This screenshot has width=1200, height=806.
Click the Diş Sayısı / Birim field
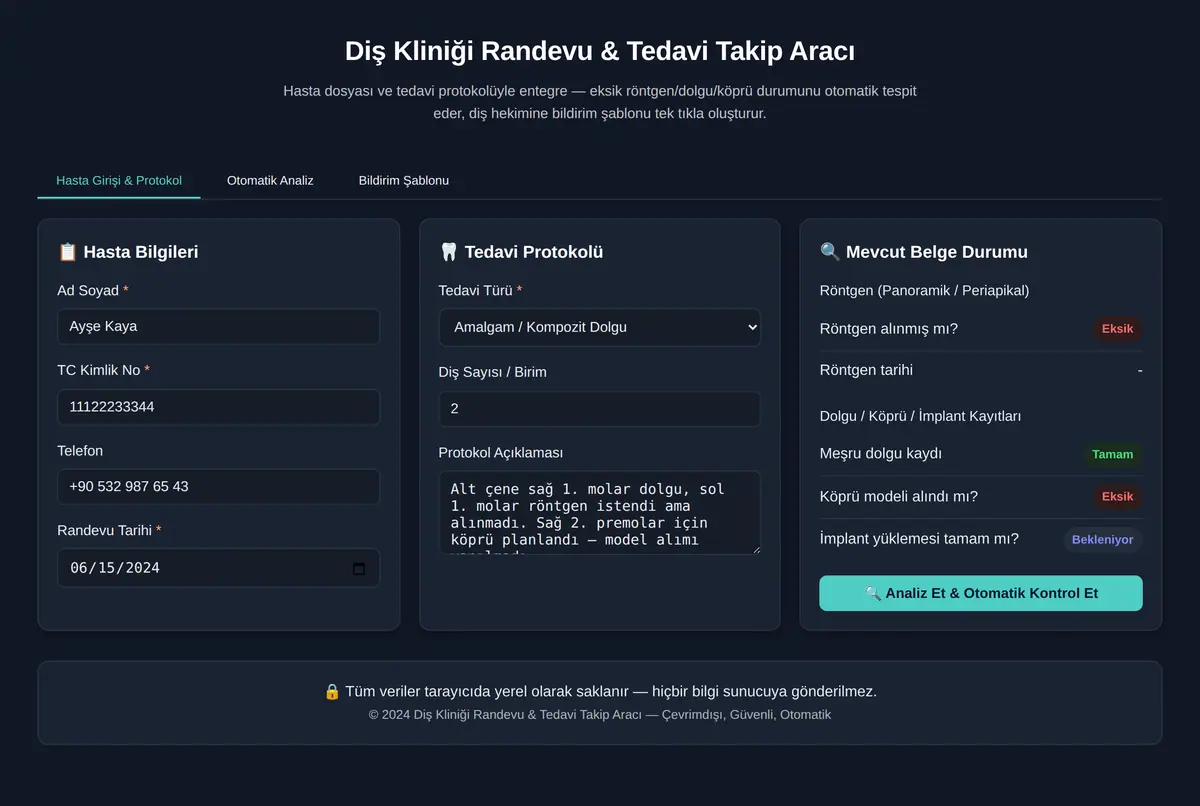pos(600,409)
